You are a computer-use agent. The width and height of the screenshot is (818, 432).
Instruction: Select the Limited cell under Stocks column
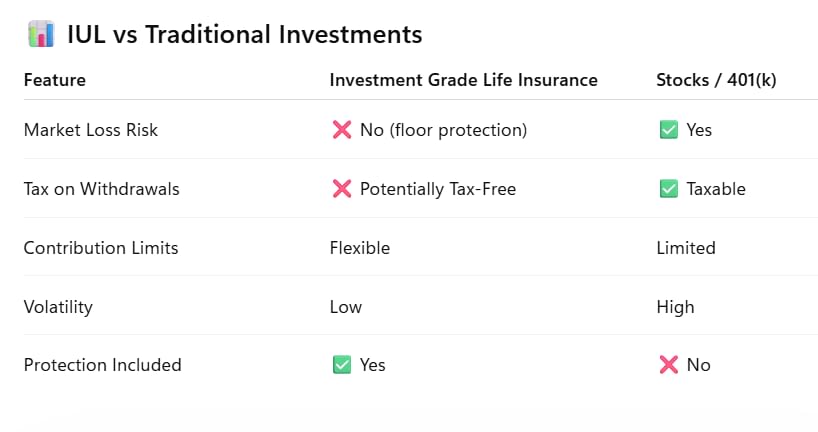click(x=686, y=248)
